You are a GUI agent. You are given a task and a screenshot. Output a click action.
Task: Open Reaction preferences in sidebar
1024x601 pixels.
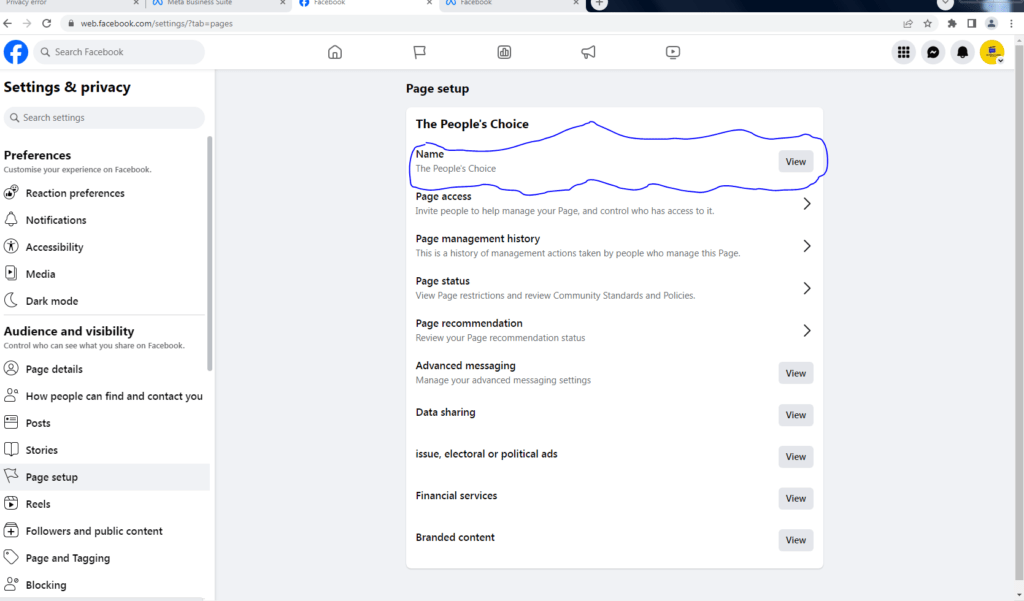(x=104, y=193)
